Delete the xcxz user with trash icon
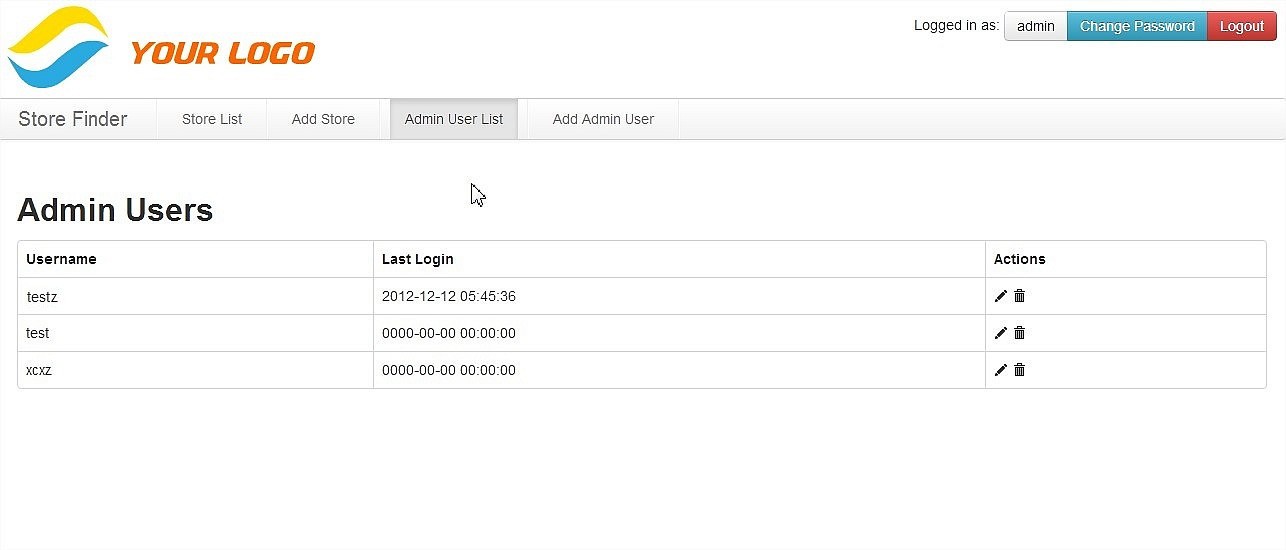 click(1020, 370)
